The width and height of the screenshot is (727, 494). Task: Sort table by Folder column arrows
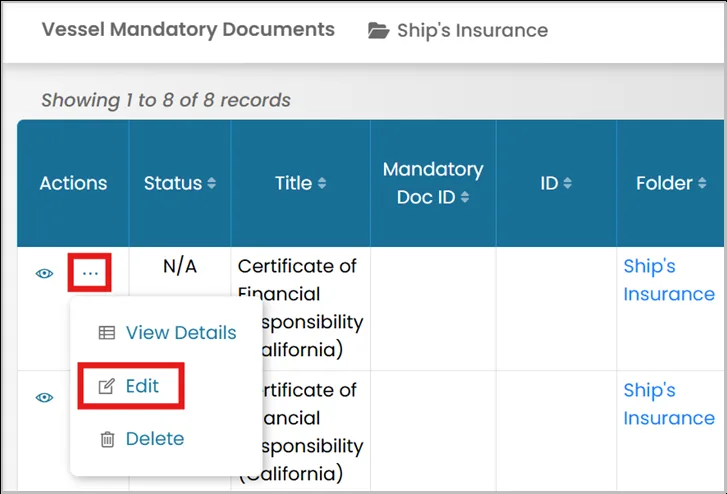[702, 183]
